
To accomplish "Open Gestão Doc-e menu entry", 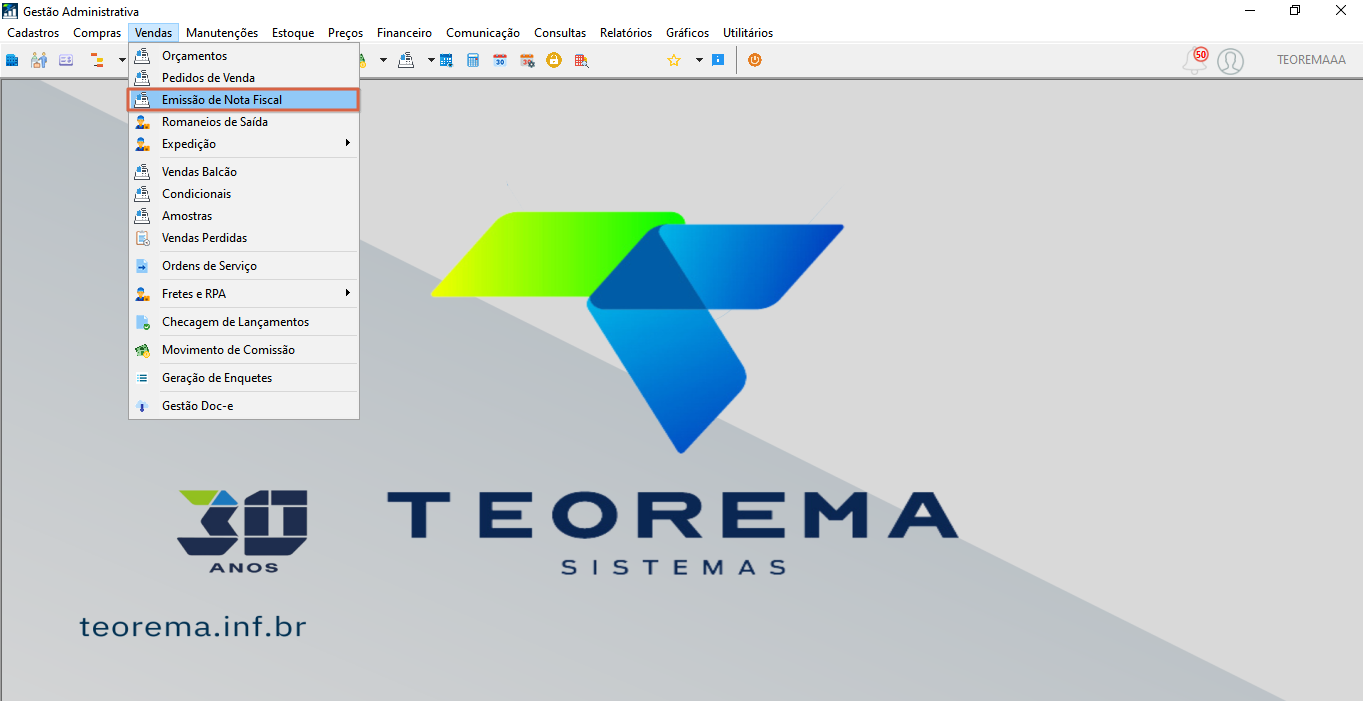I will [x=243, y=406].
